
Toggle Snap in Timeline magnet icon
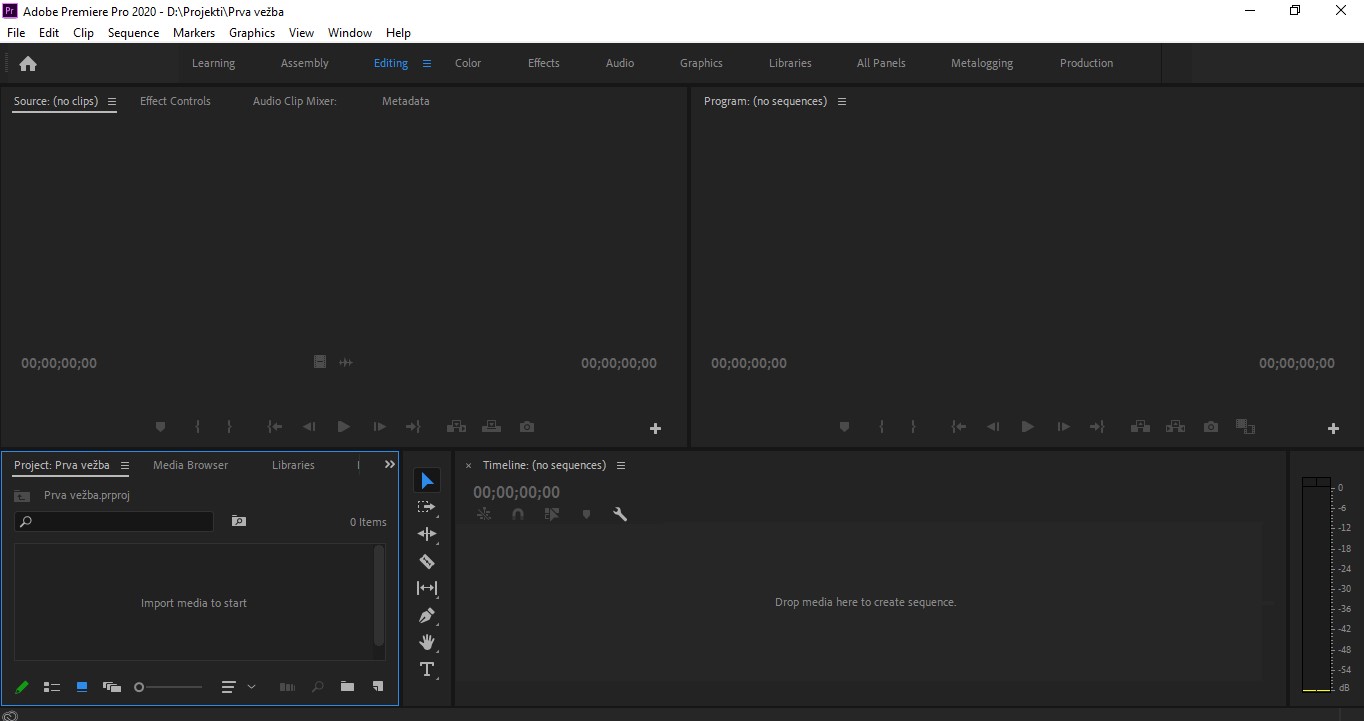click(518, 514)
